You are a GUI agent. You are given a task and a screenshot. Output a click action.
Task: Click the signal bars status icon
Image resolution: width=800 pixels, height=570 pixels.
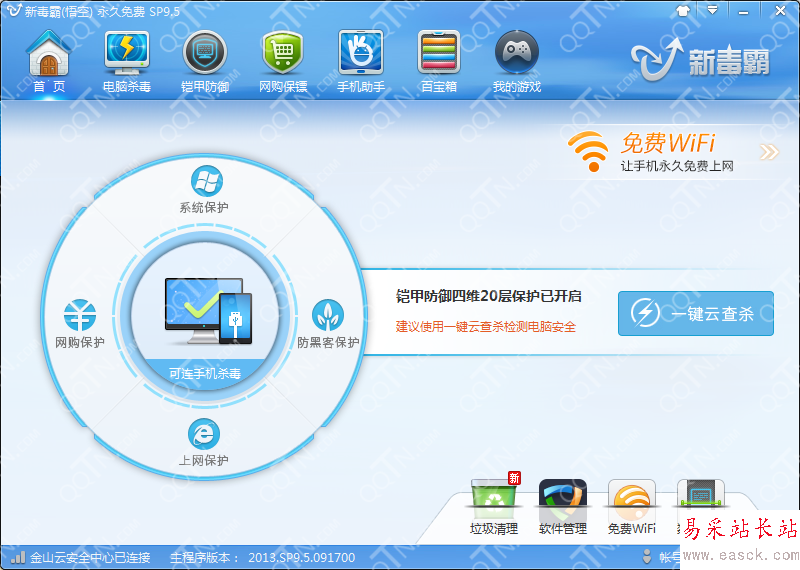18,556
